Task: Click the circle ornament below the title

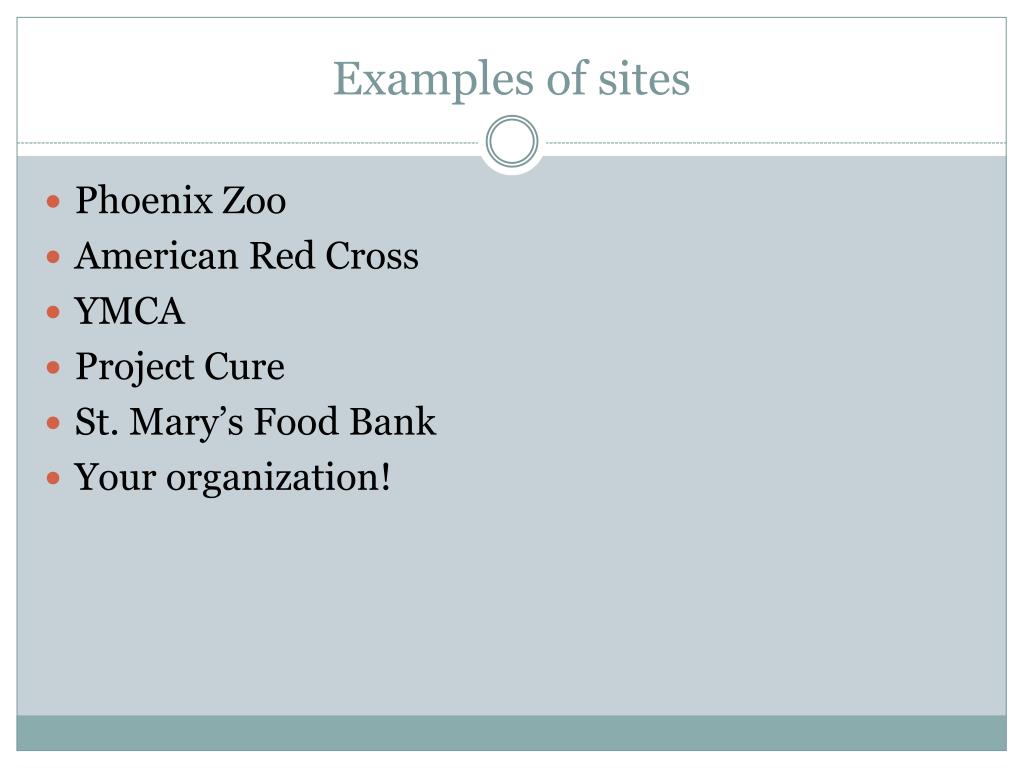Action: [512, 141]
